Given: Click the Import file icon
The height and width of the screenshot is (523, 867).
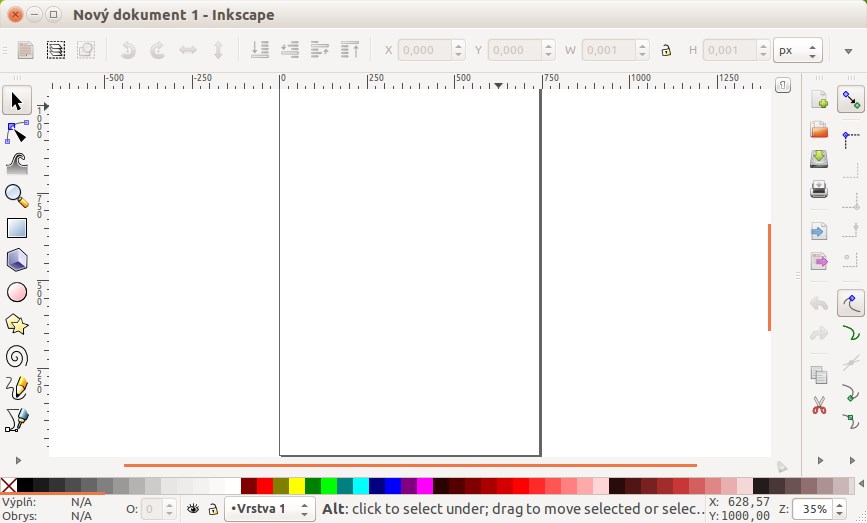Looking at the screenshot, I should pyautogui.click(x=819, y=231).
